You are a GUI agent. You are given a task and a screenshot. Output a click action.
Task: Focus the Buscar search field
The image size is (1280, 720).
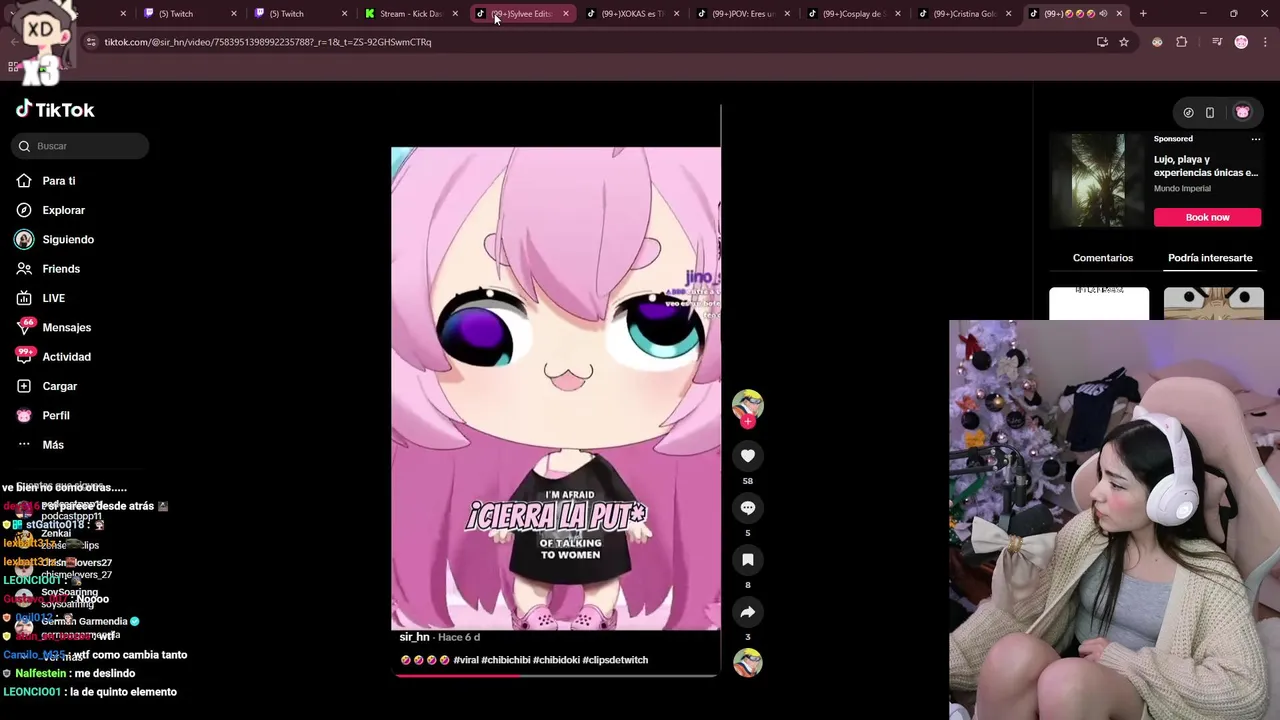[81, 146]
